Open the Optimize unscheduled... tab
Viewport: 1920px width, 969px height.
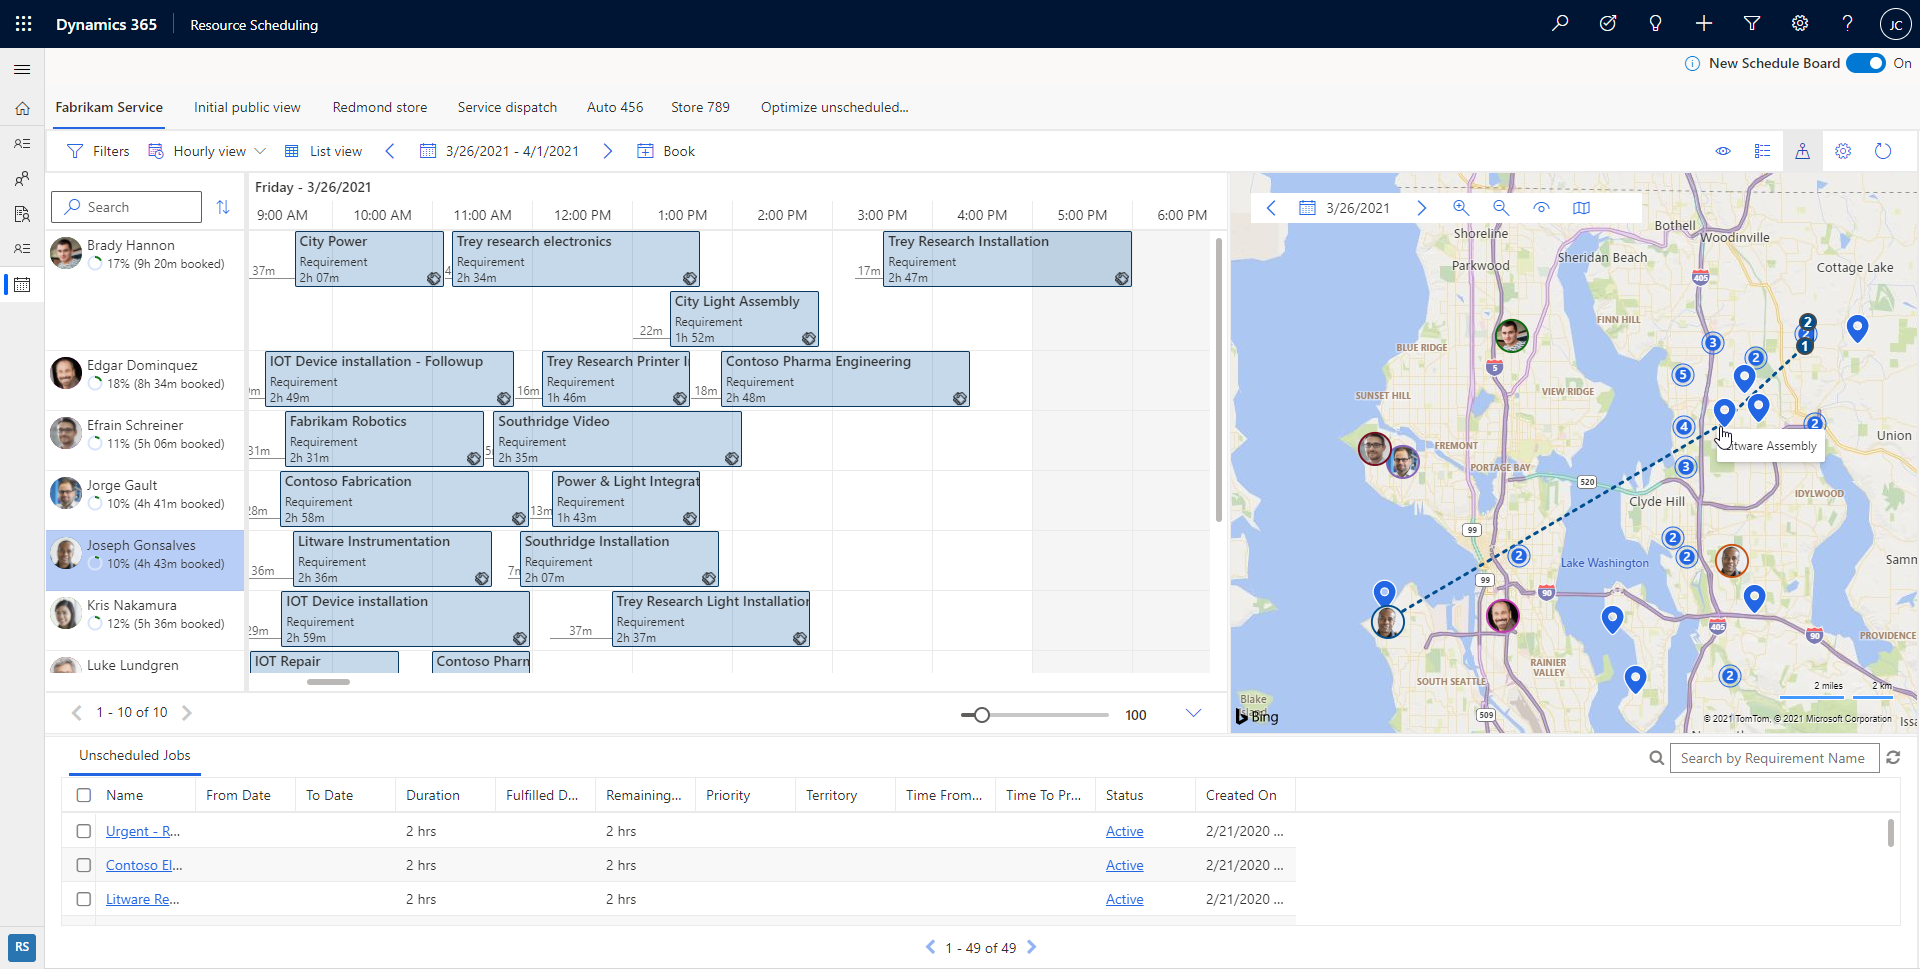834,107
